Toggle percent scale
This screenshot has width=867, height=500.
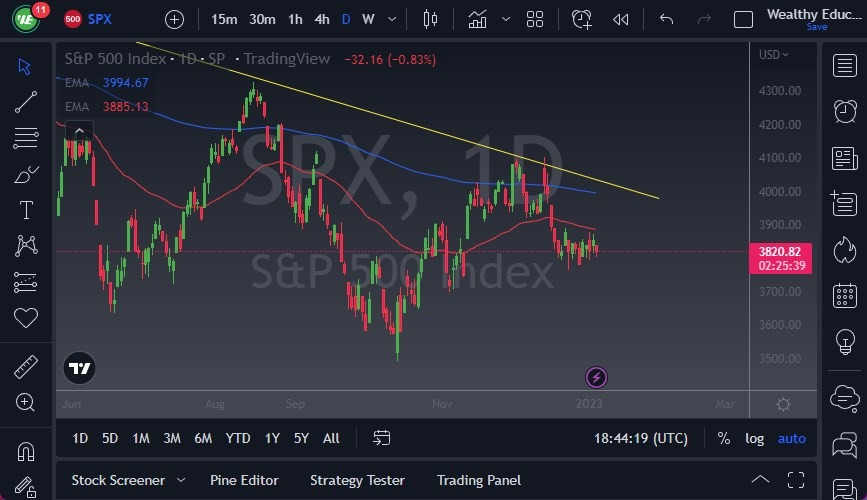point(723,438)
